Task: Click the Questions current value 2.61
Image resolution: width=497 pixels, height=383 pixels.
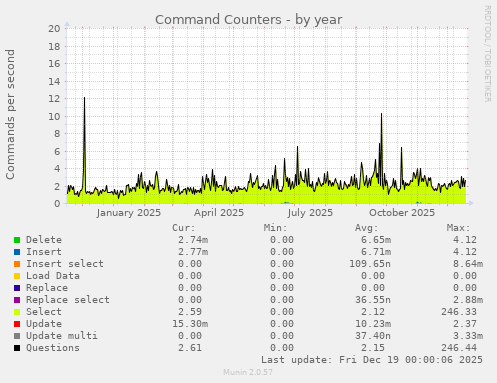Action: (190, 348)
